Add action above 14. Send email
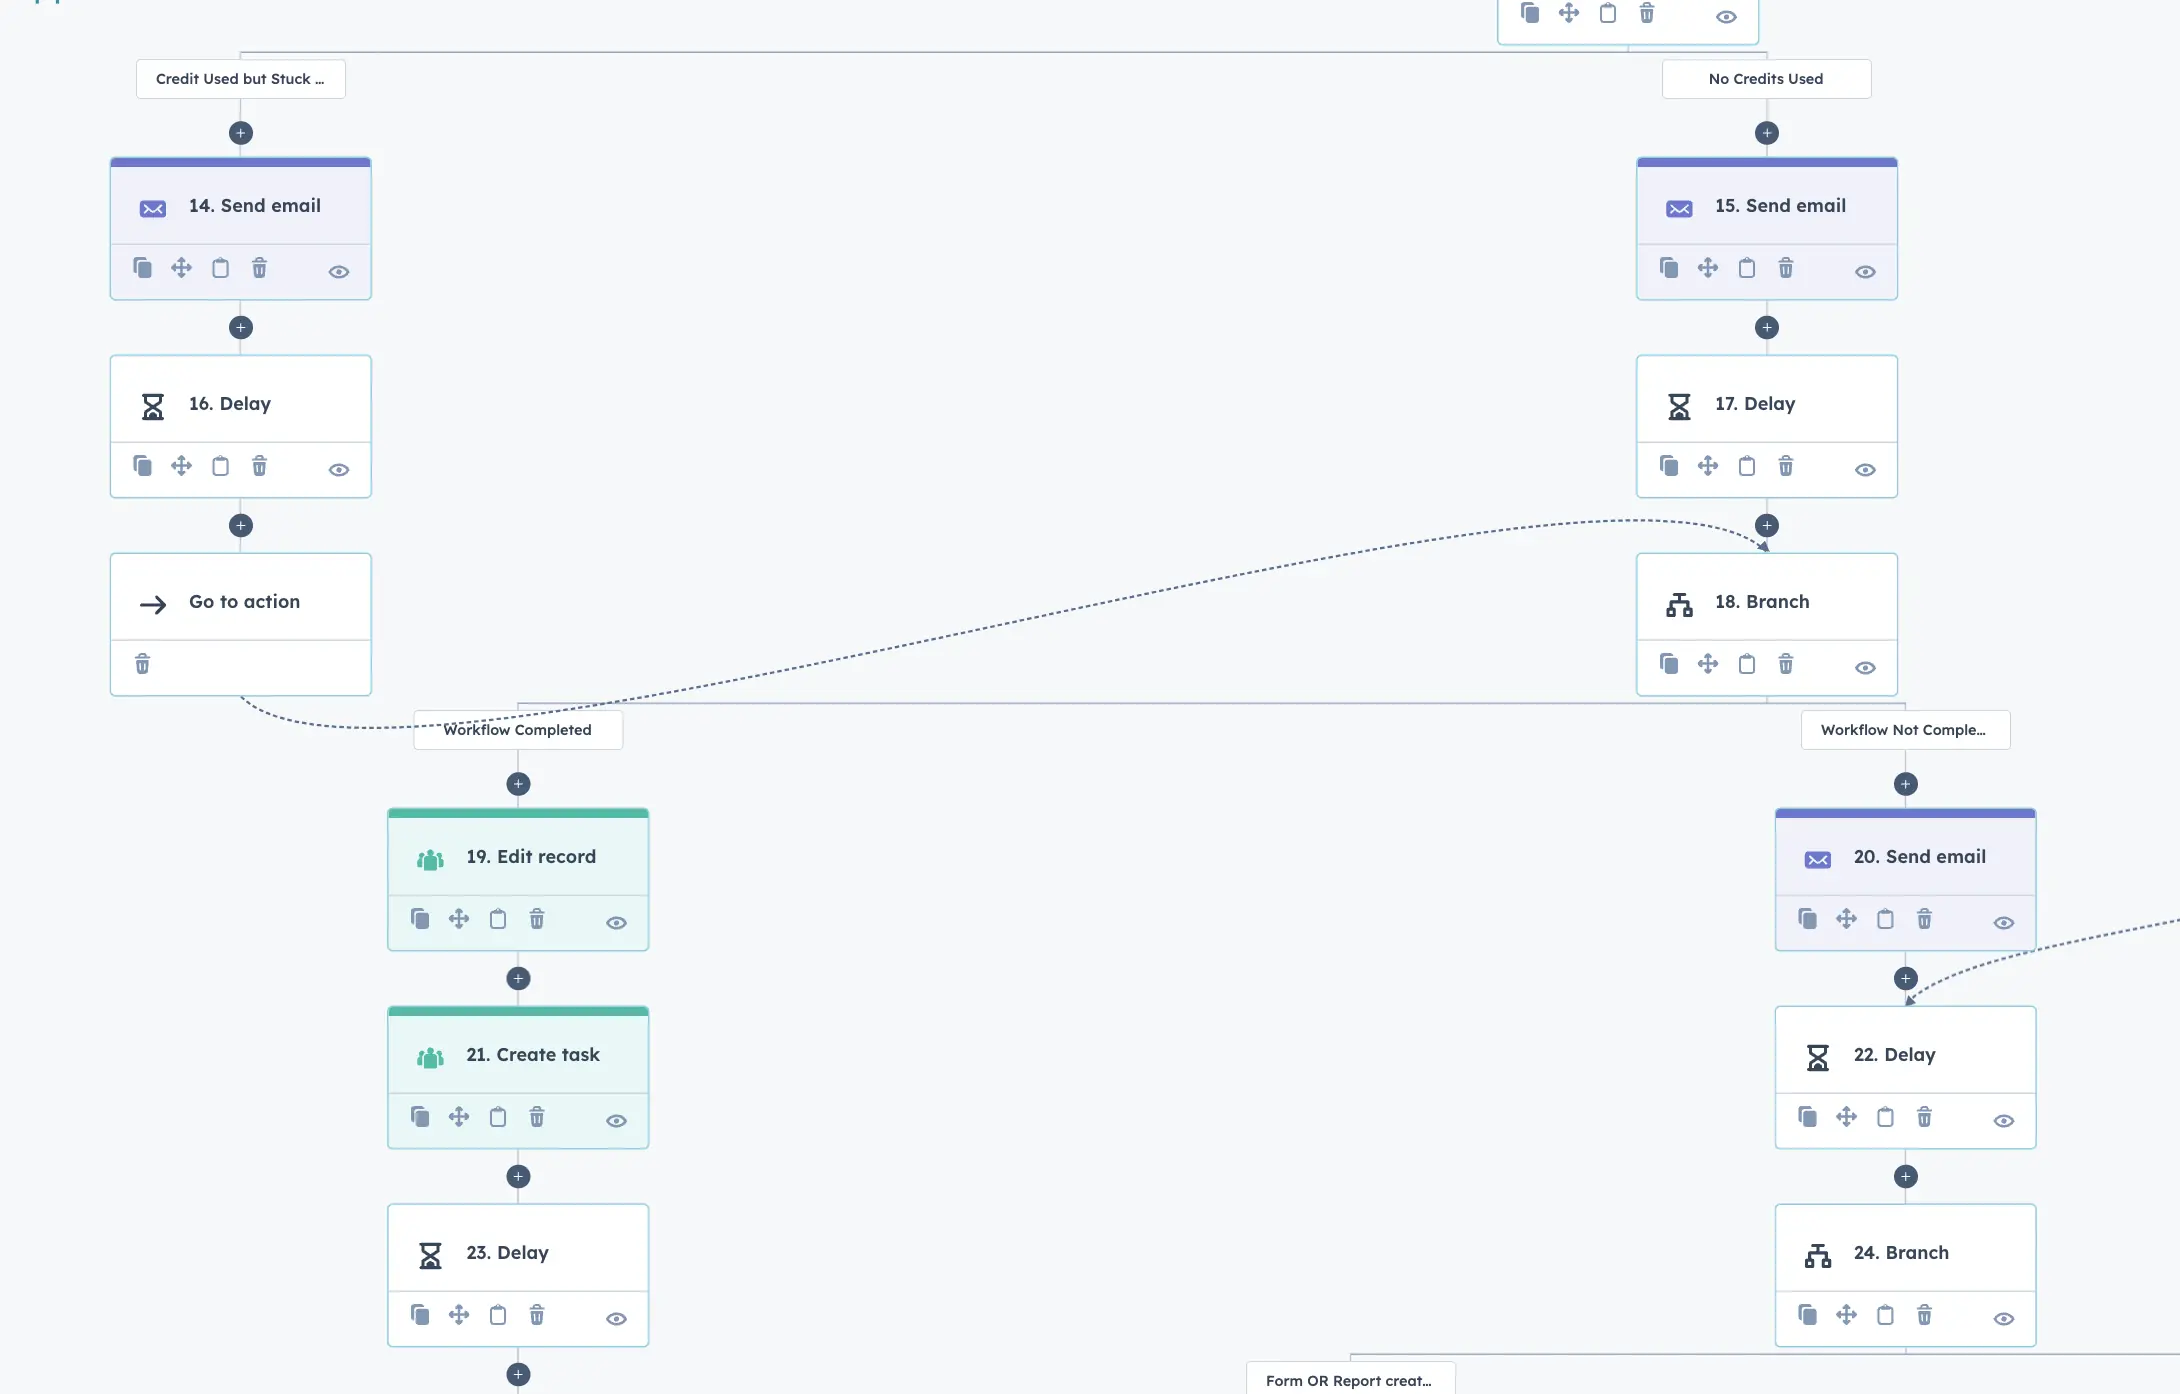The image size is (2180, 1394). 241,133
